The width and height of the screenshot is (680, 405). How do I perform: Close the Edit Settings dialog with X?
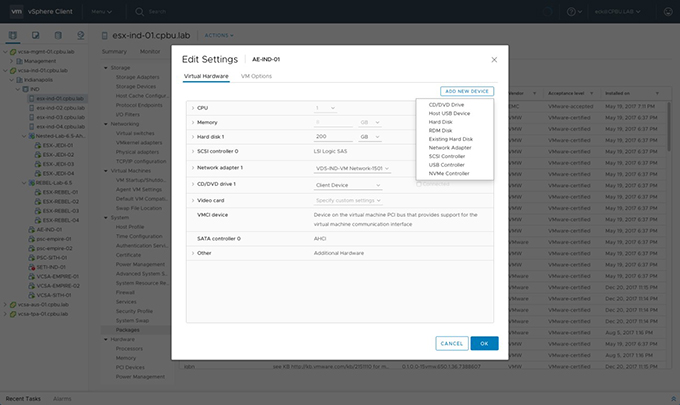click(x=494, y=60)
